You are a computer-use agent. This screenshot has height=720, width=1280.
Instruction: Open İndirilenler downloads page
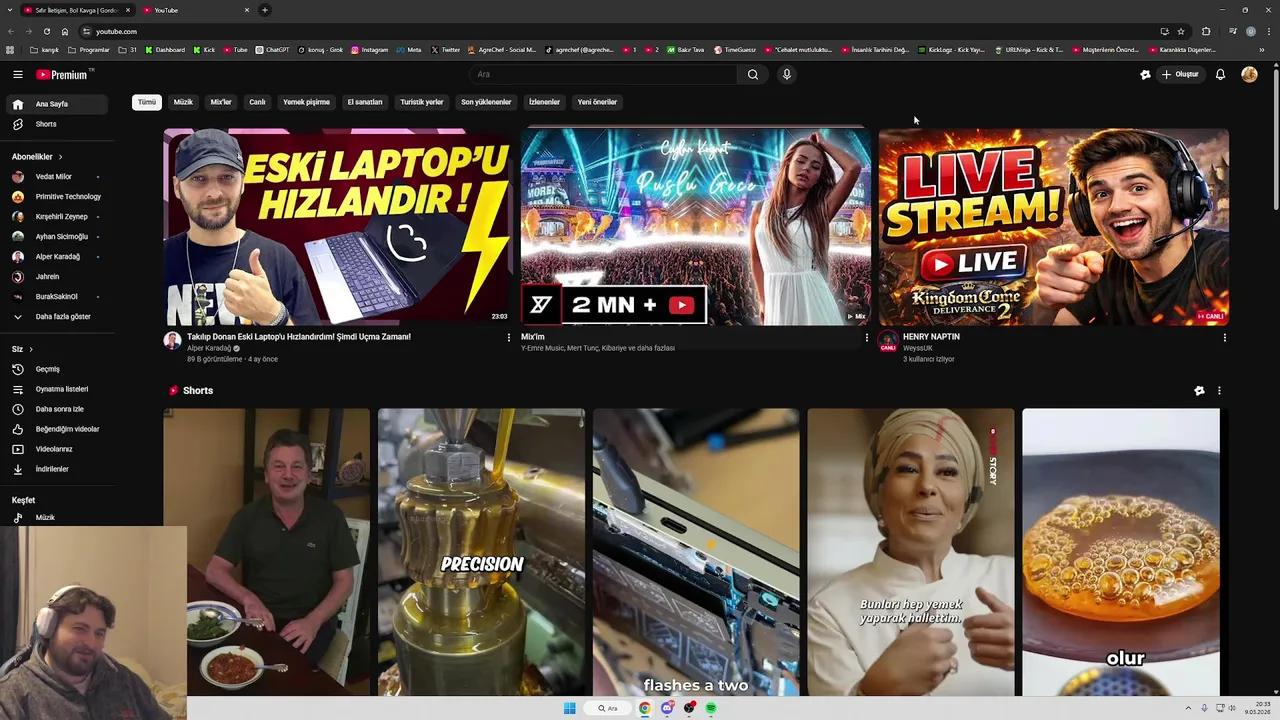[56, 469]
